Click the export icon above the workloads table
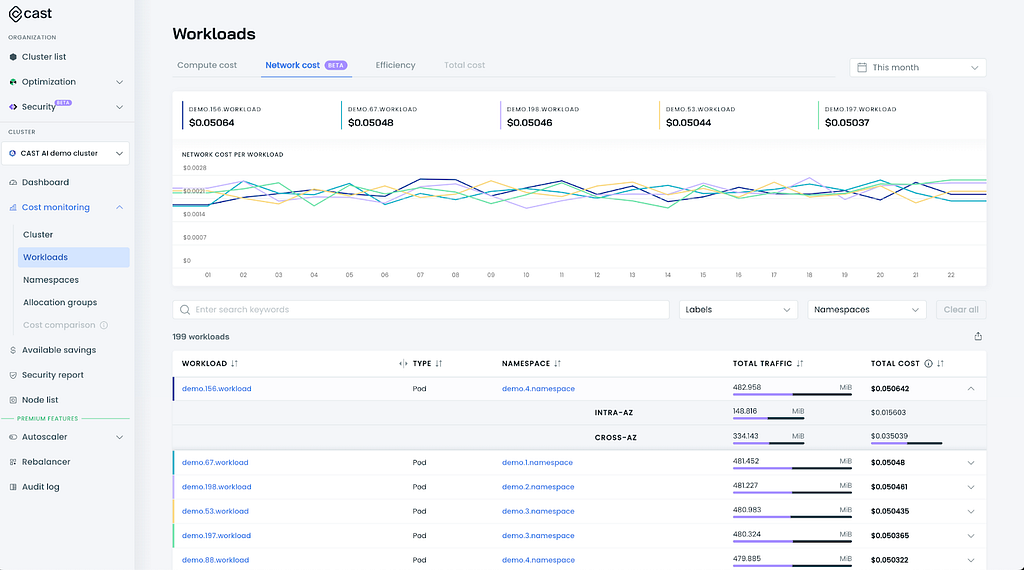 (x=978, y=336)
